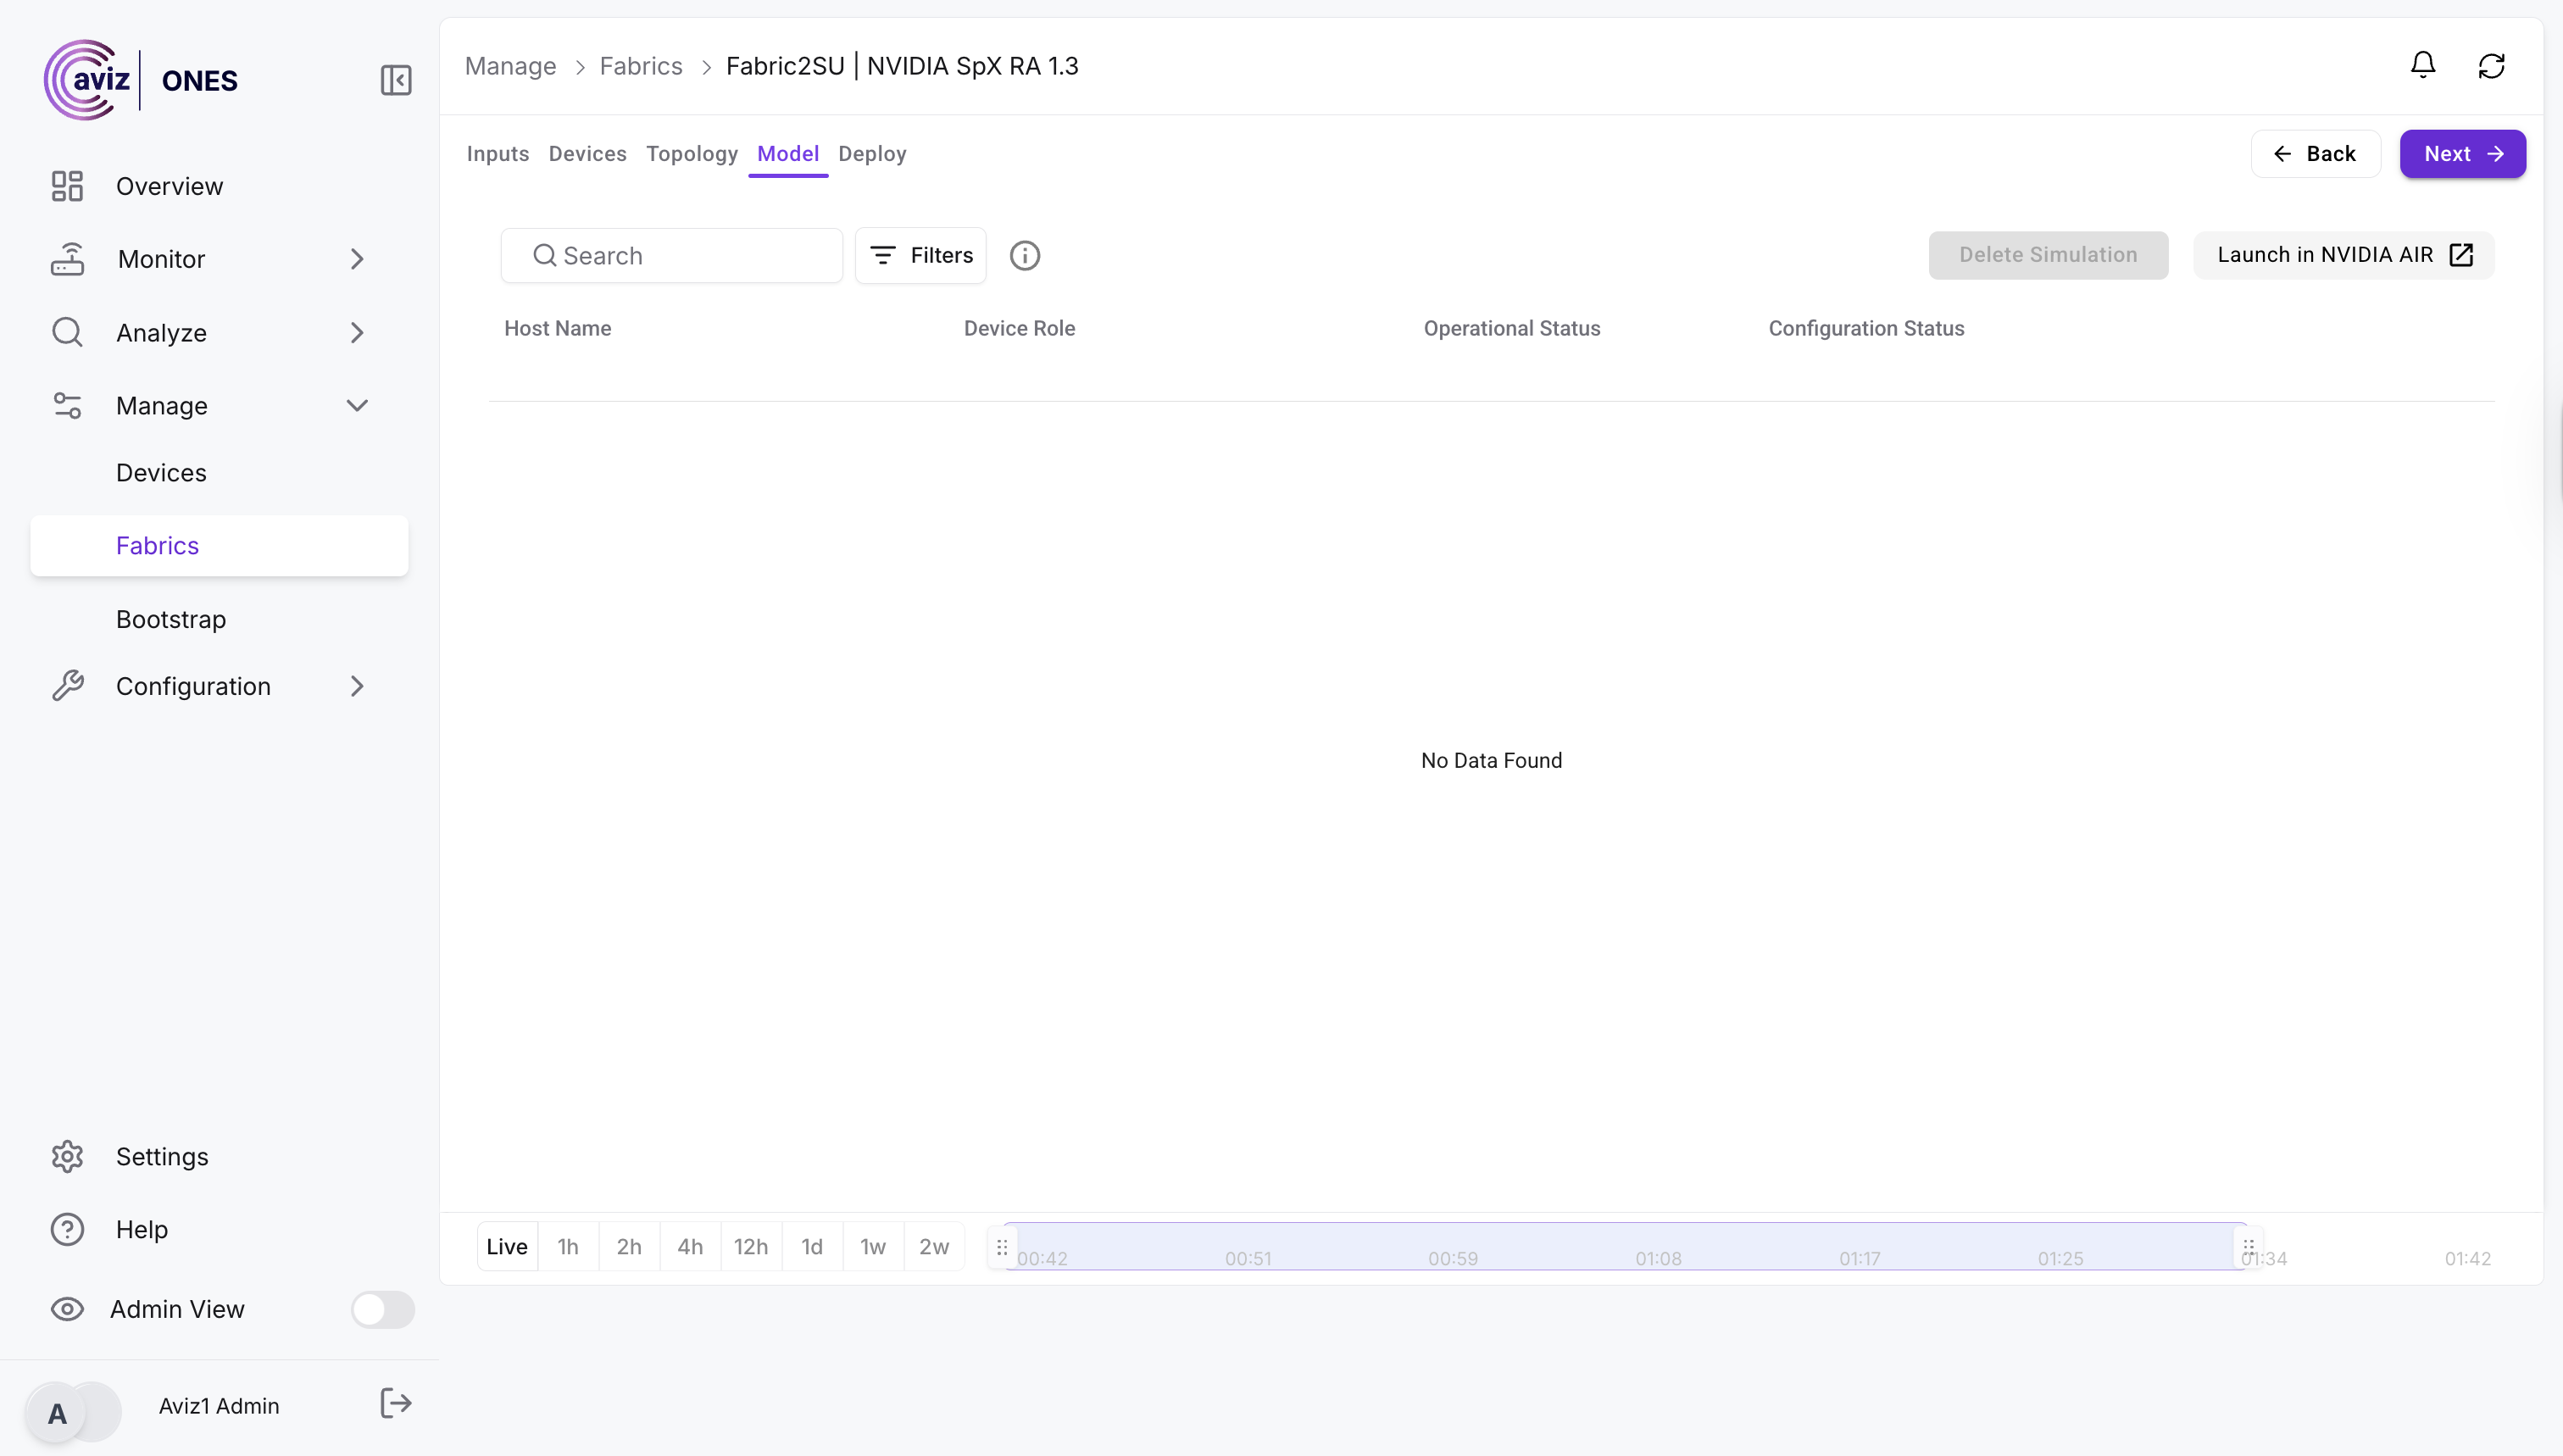Expand the Analyze section chevron
The width and height of the screenshot is (2563, 1456).
coord(357,333)
